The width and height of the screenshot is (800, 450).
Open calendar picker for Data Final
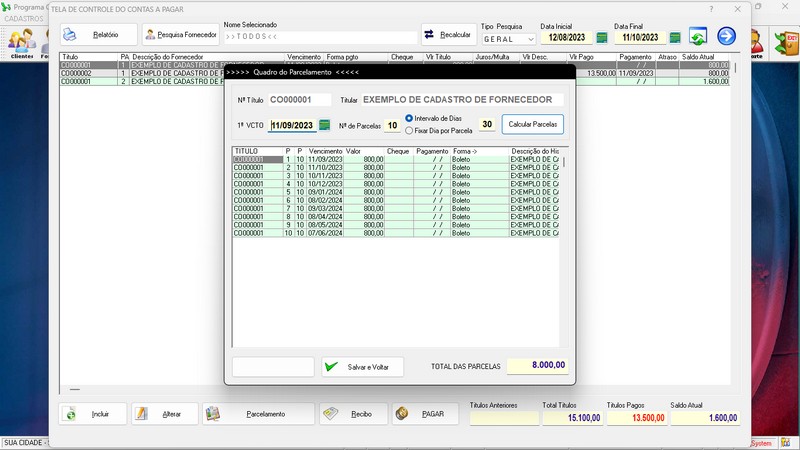[x=675, y=38]
